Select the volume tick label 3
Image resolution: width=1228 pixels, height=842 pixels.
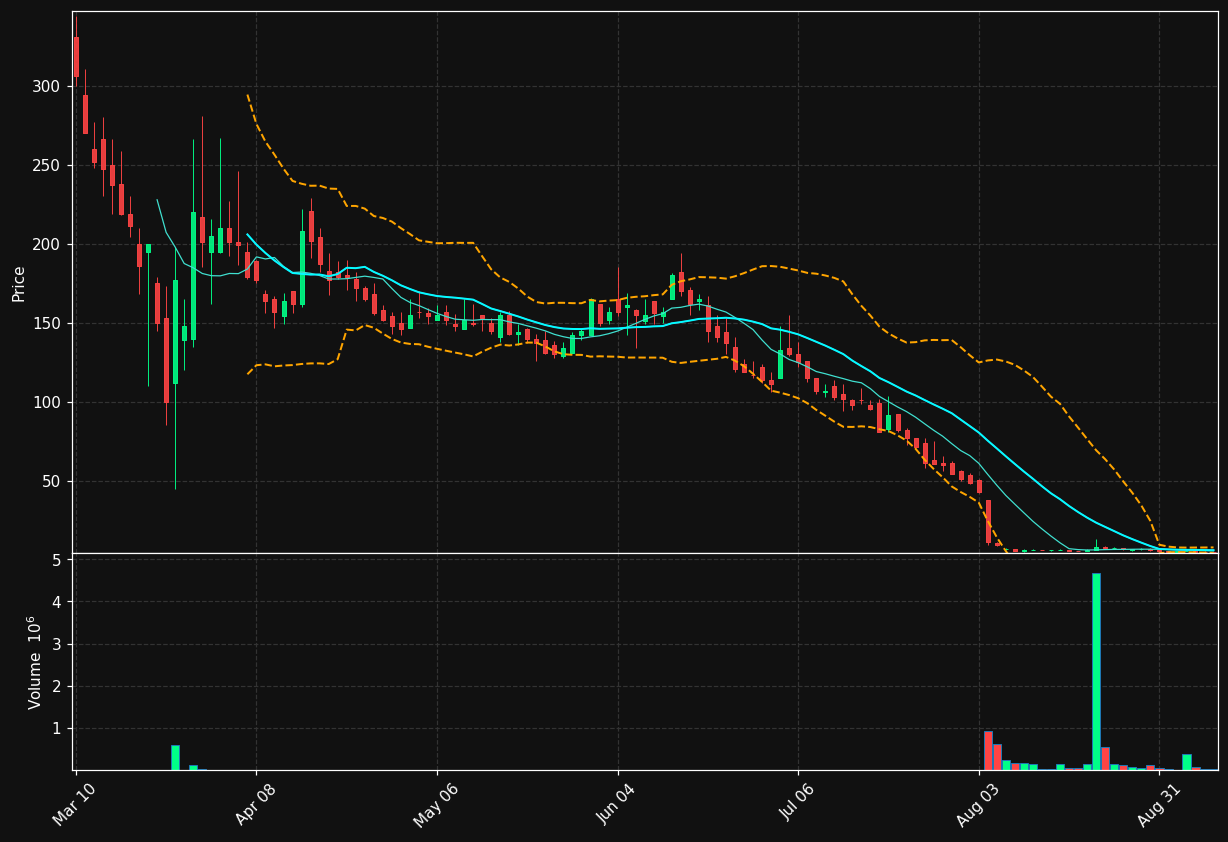(x=56, y=644)
